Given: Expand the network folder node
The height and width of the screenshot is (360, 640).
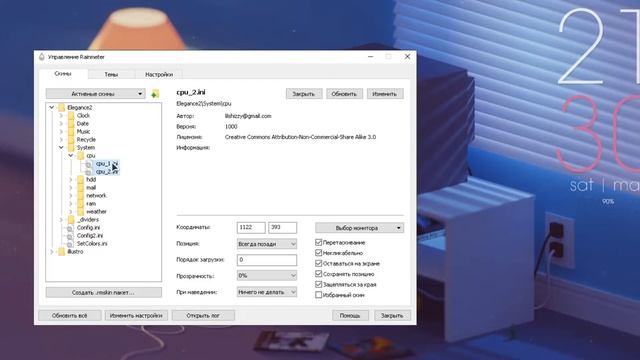Looking at the screenshot, I should [71, 196].
